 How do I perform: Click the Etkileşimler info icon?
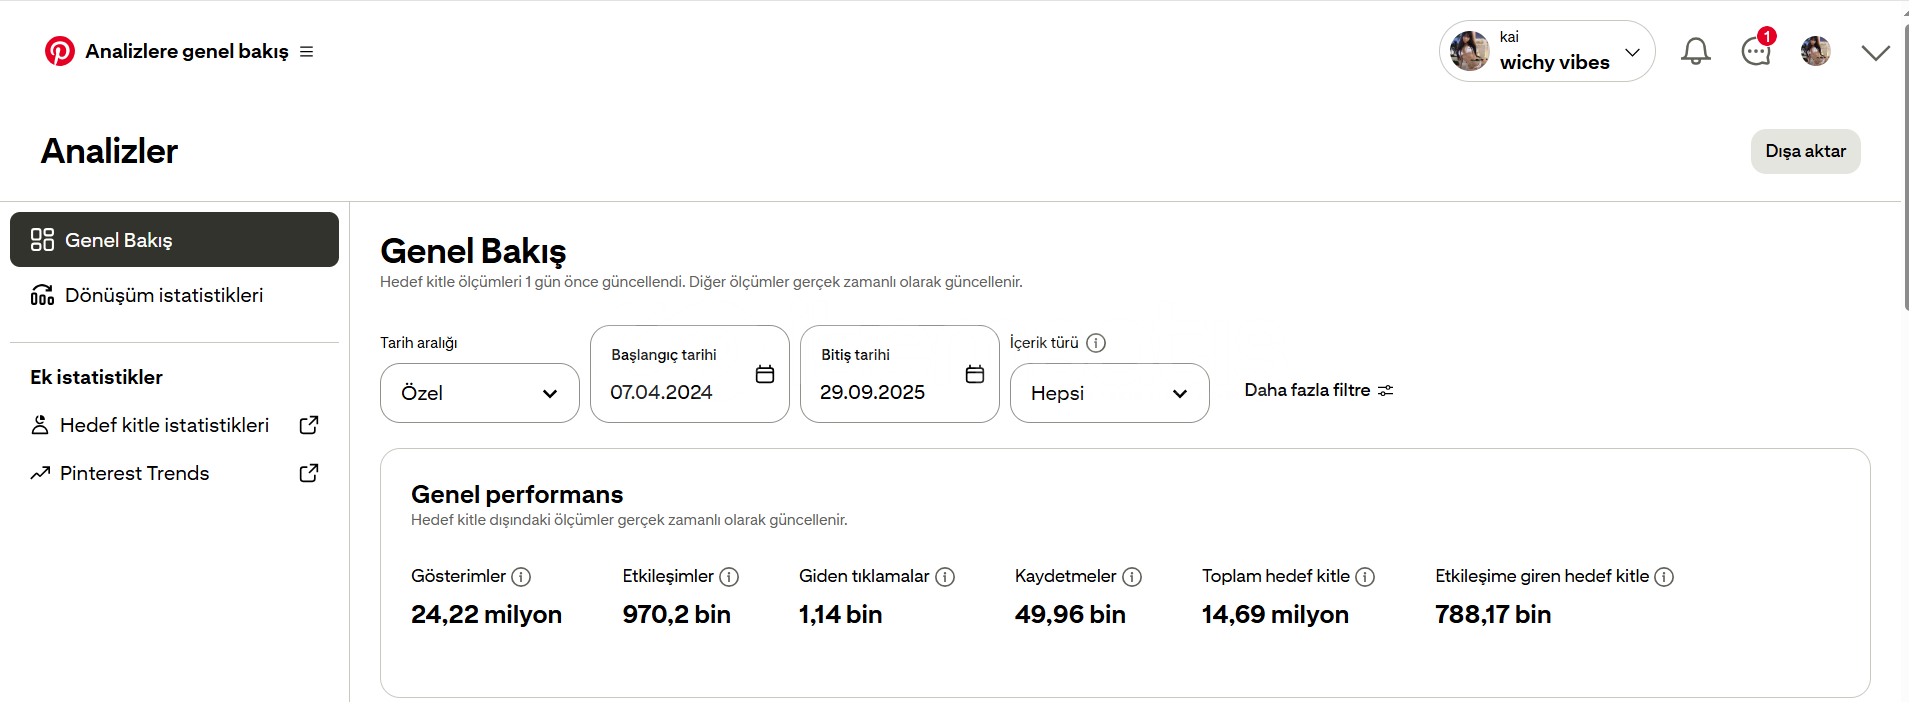tap(729, 577)
